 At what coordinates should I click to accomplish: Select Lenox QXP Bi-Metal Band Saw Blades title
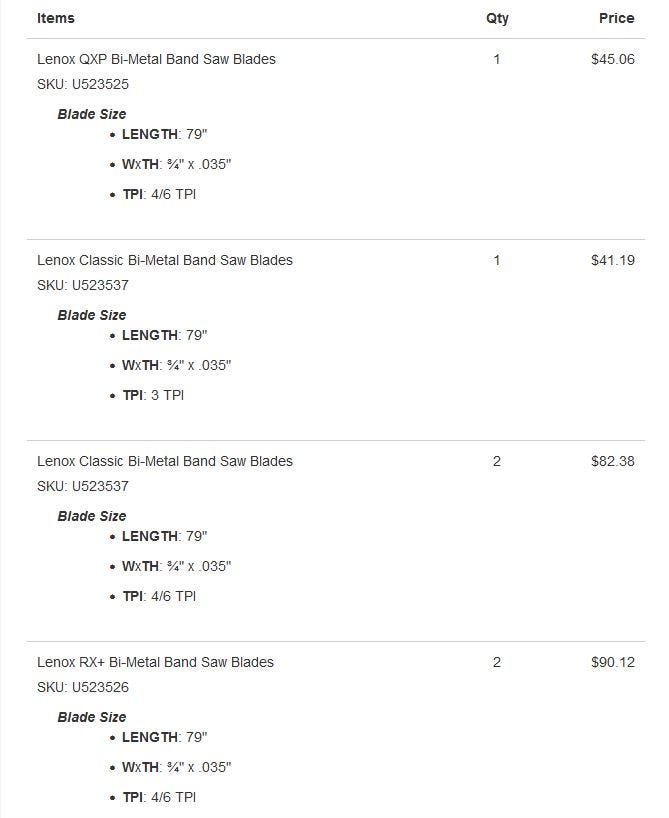(156, 59)
